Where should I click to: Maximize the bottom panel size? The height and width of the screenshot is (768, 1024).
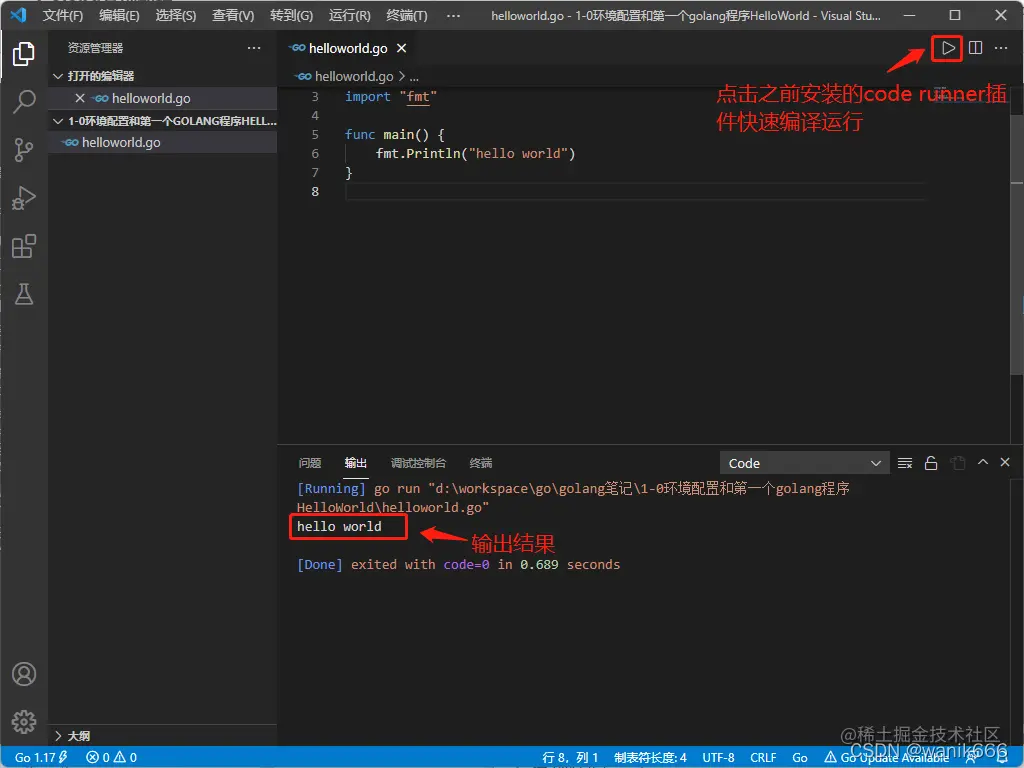click(982, 462)
